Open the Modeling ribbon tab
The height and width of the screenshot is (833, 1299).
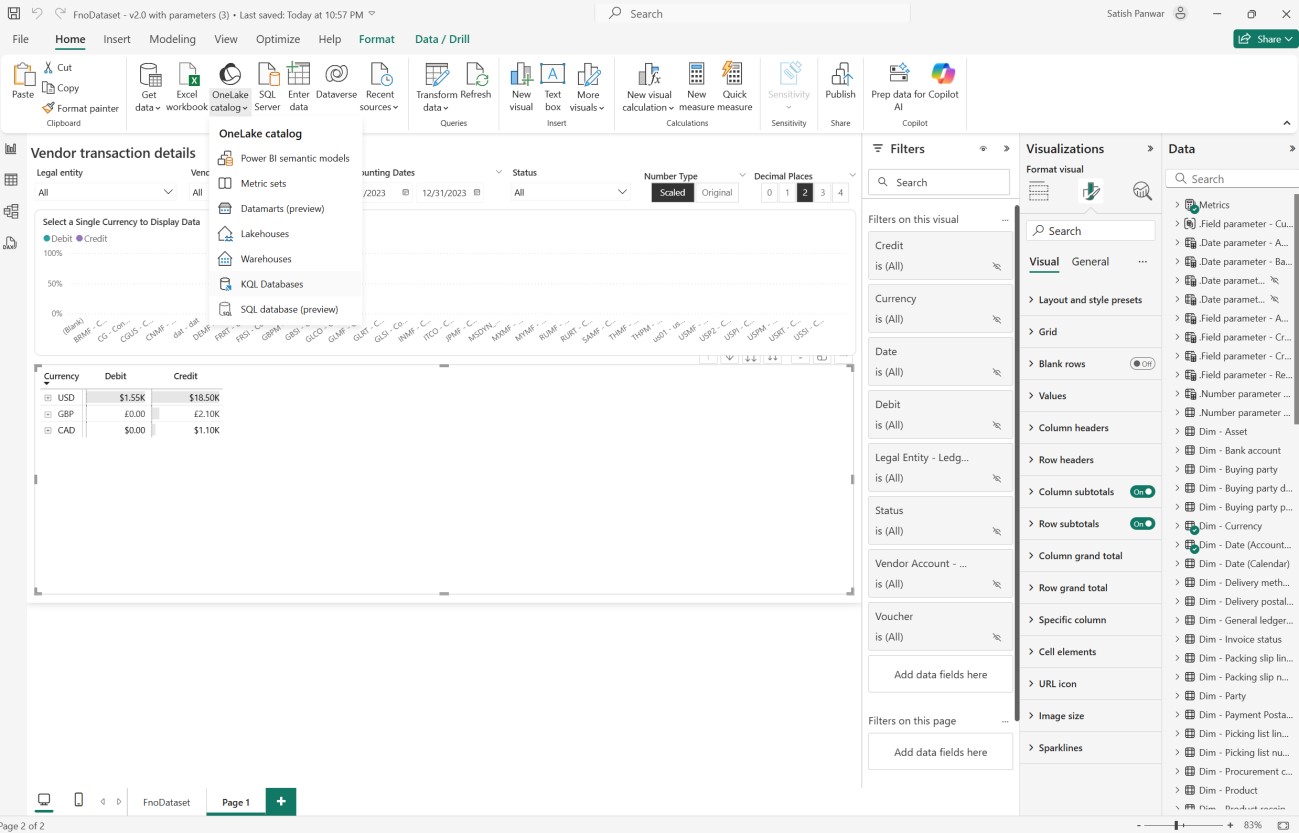(x=172, y=39)
